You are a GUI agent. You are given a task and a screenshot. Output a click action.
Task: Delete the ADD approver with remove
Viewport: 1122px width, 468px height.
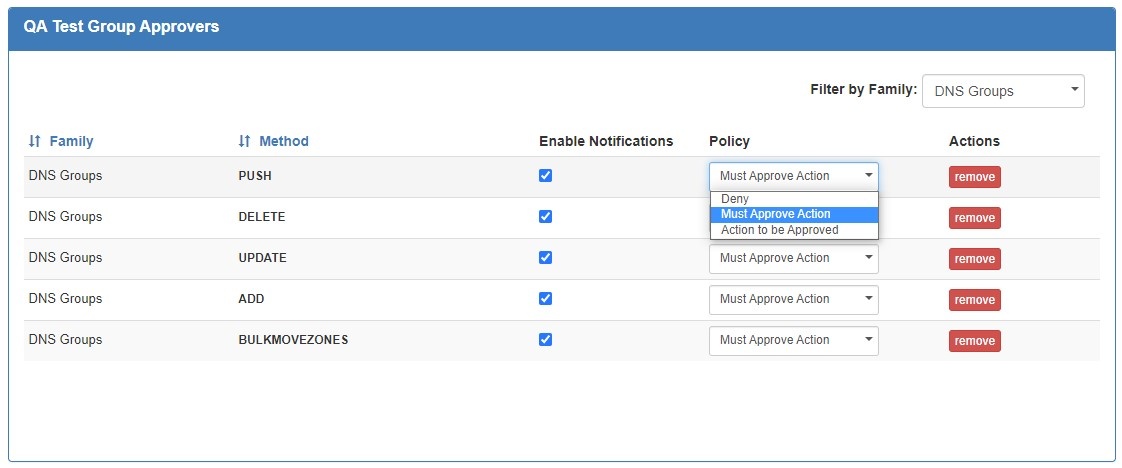(974, 300)
